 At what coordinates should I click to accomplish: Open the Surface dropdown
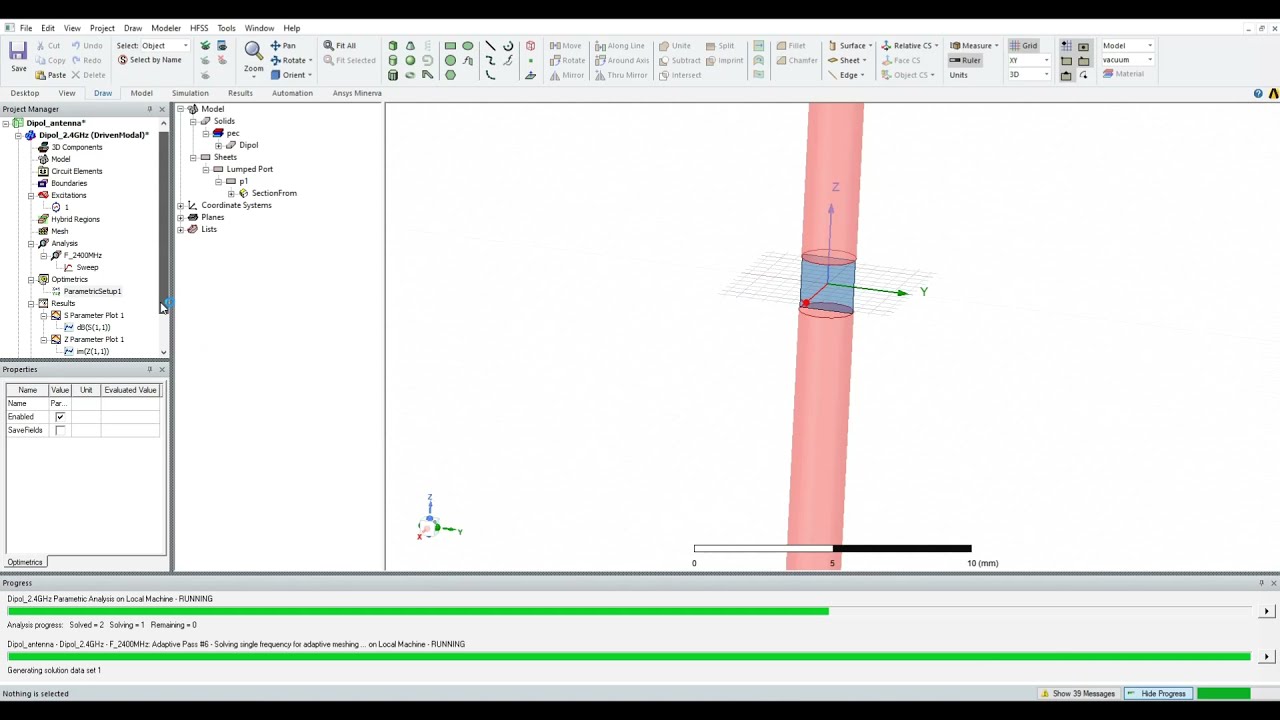click(x=849, y=45)
